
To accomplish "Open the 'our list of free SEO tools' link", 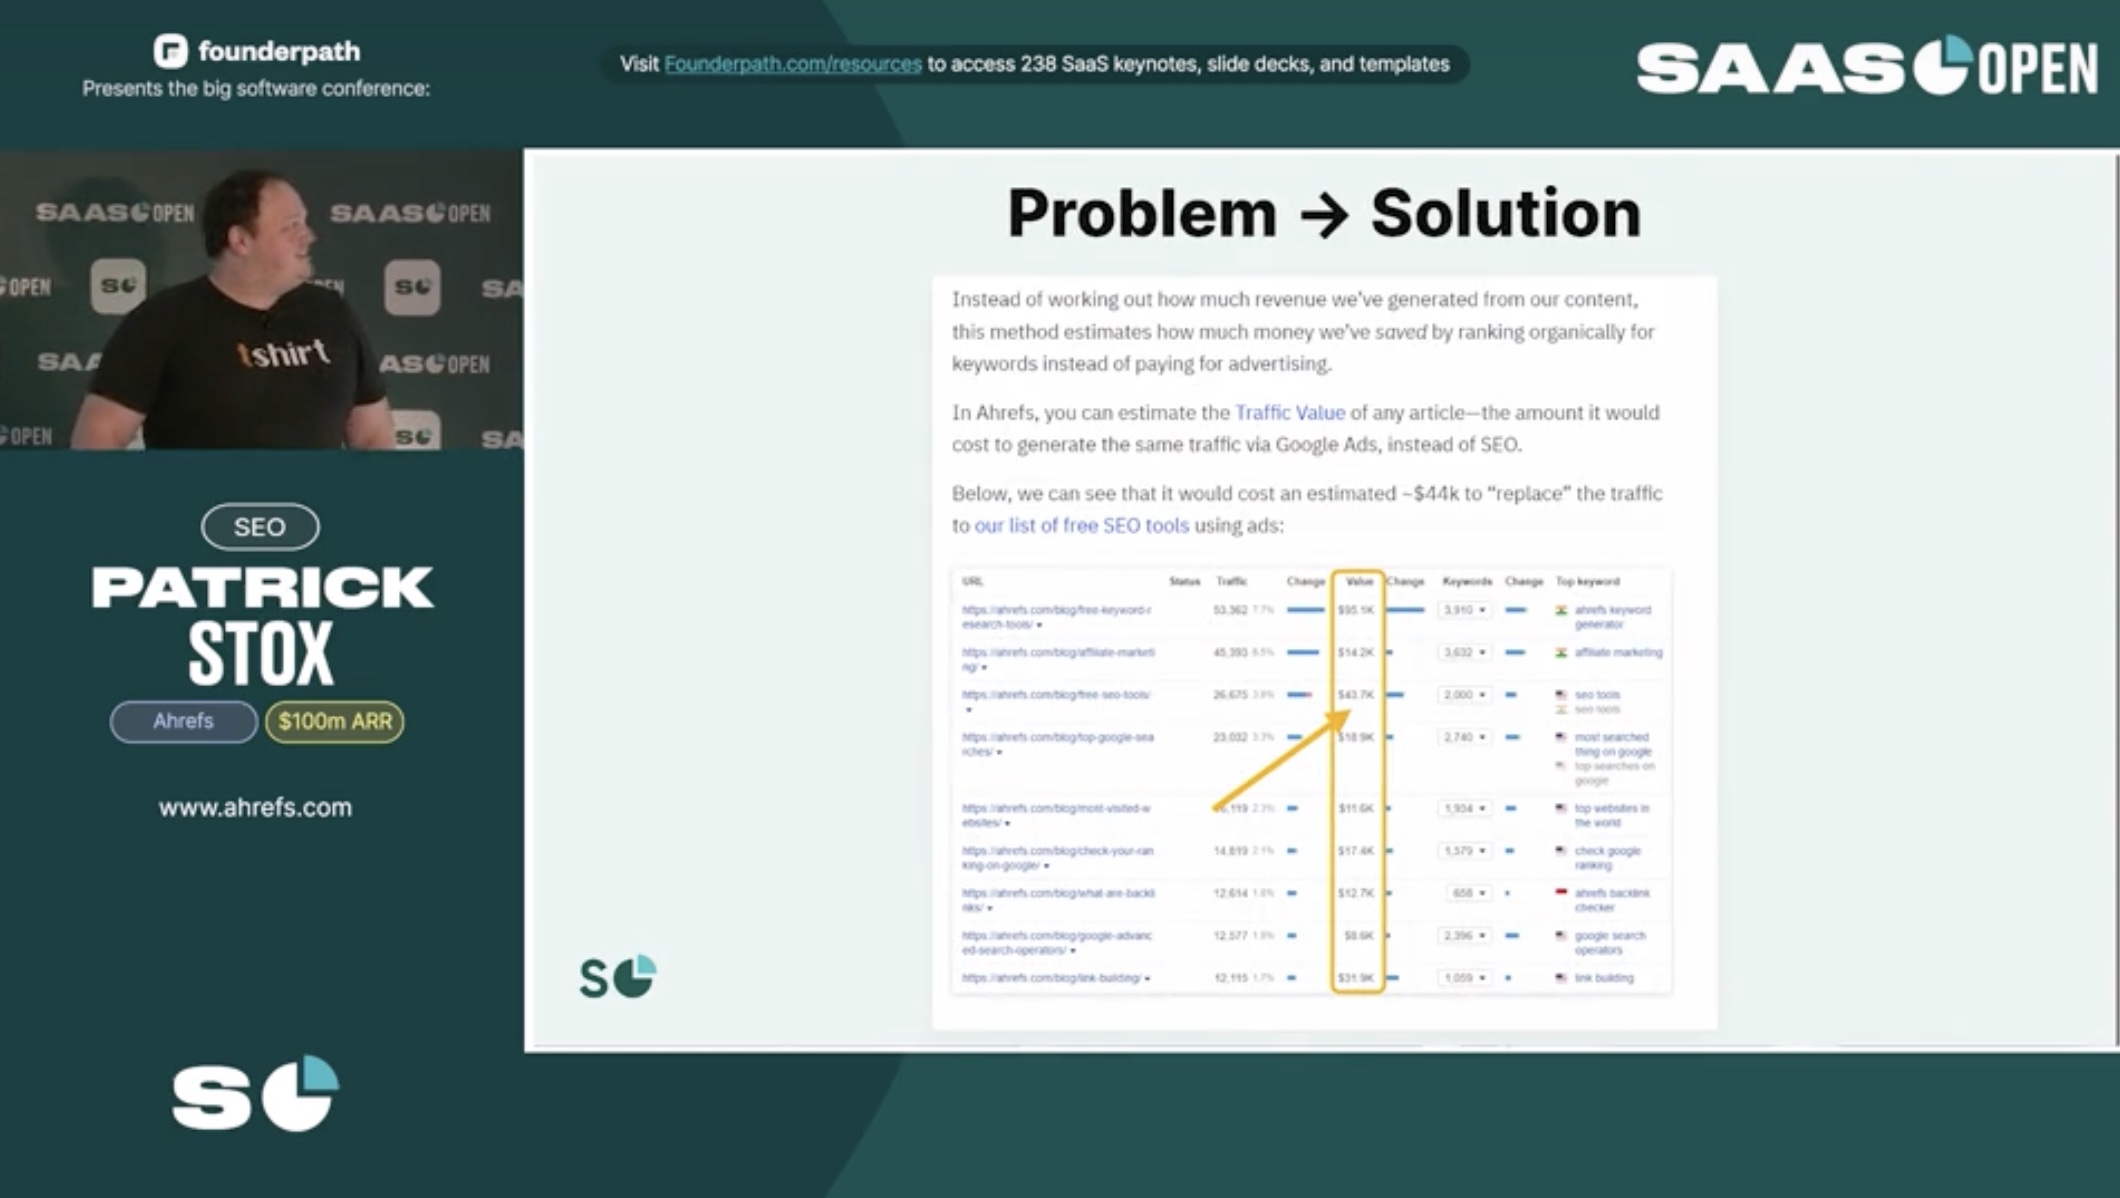I will point(1081,525).
